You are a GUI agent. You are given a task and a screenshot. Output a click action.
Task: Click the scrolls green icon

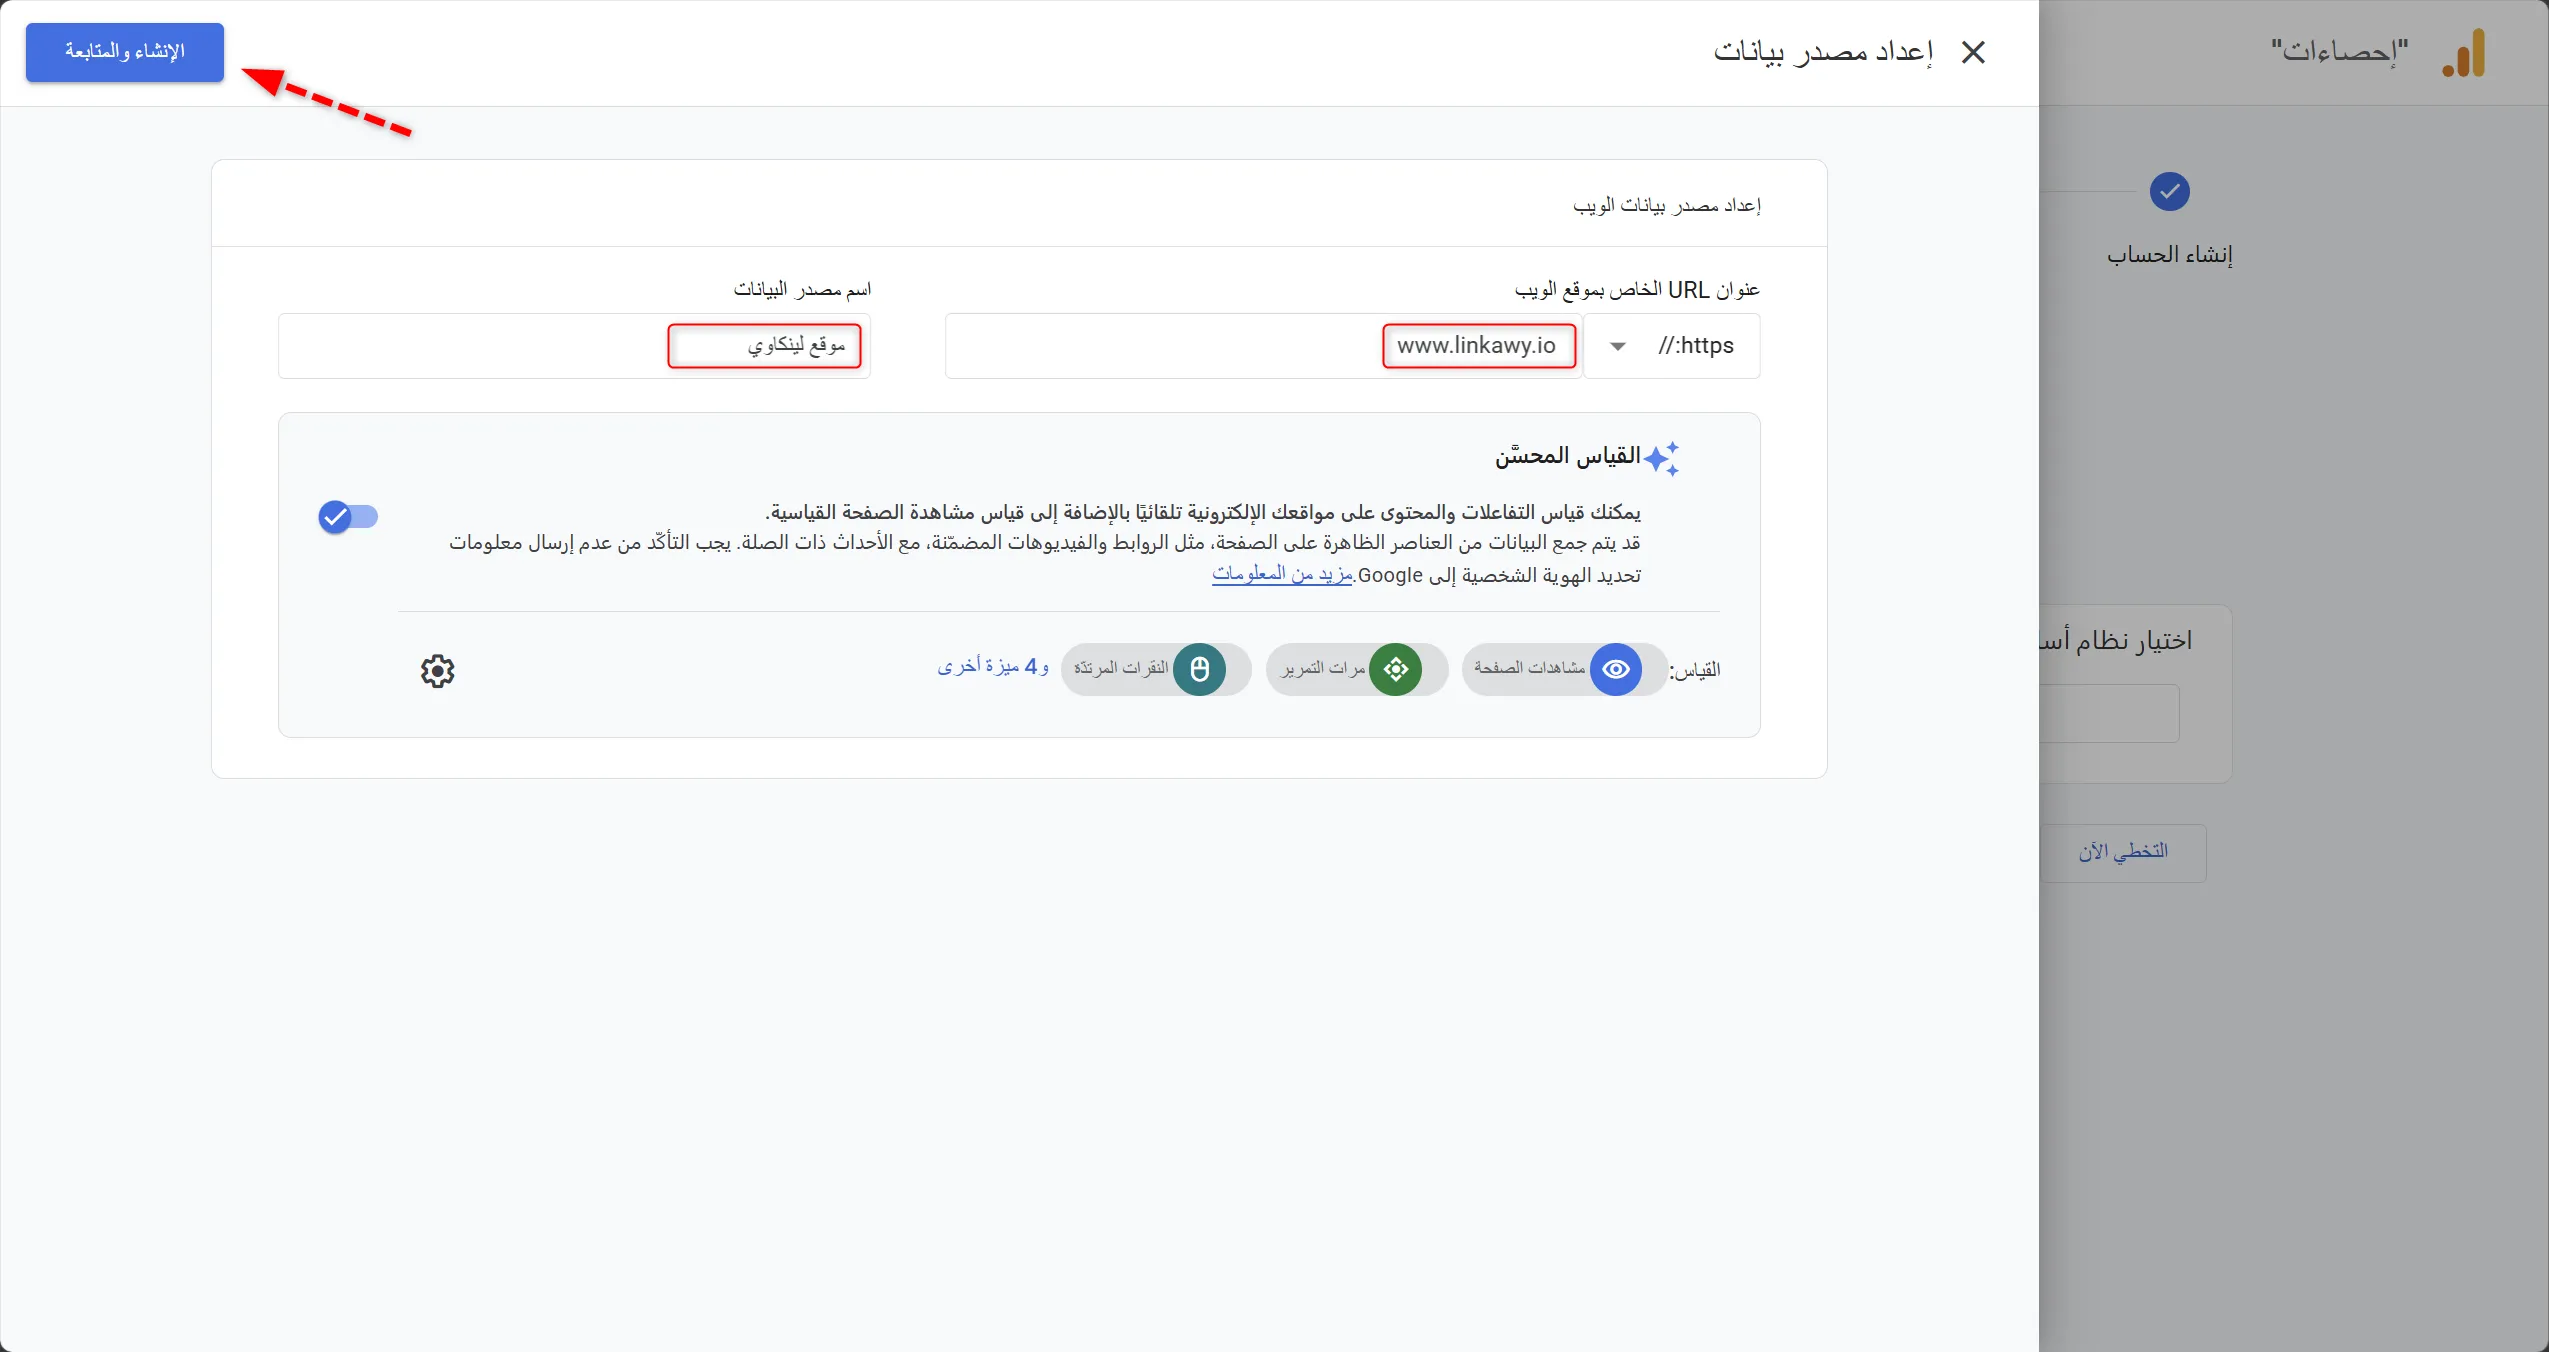[1396, 669]
